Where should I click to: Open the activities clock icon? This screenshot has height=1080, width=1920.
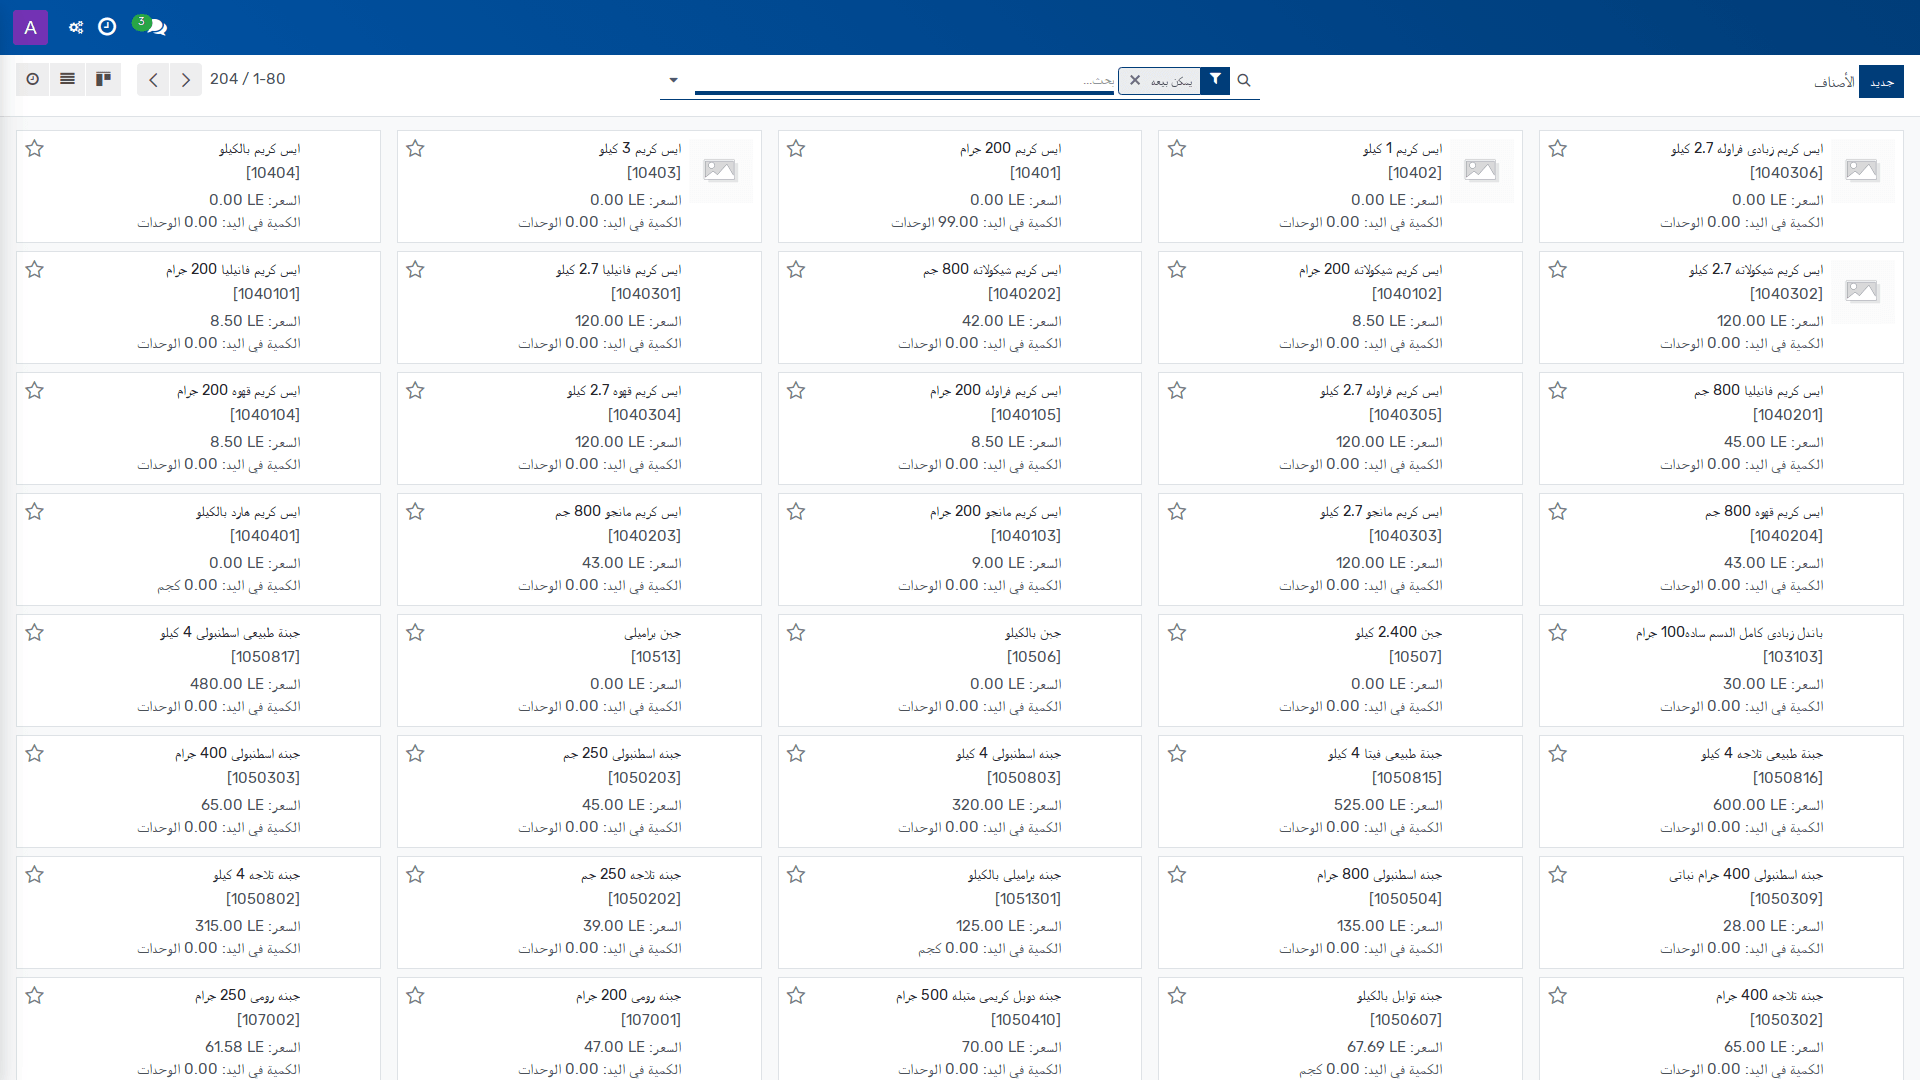pos(107,27)
